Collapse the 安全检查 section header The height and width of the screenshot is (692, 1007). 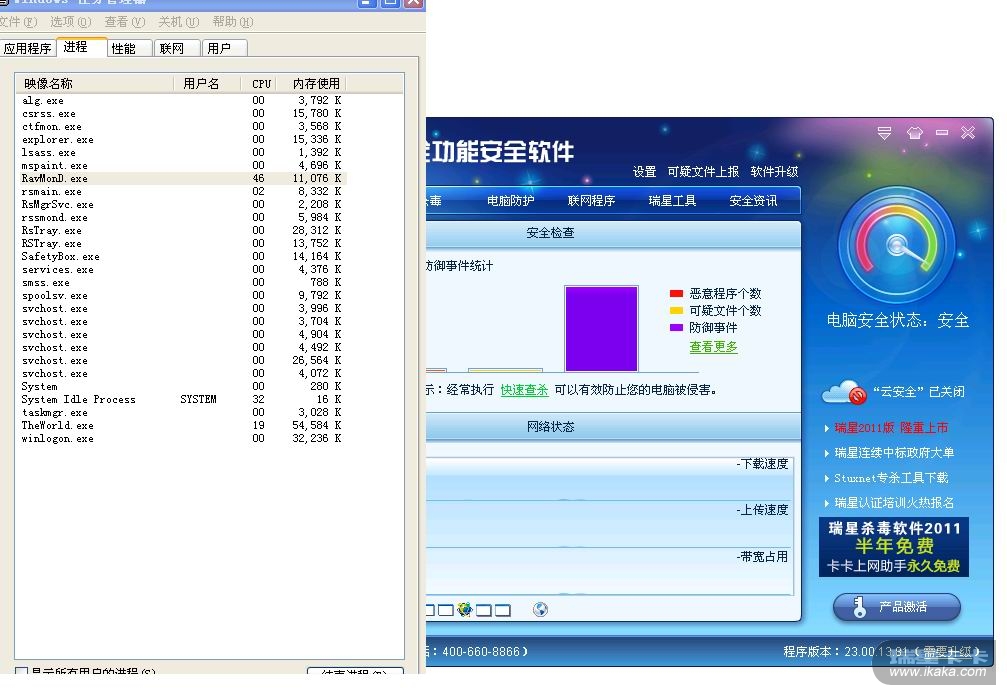pos(613,234)
